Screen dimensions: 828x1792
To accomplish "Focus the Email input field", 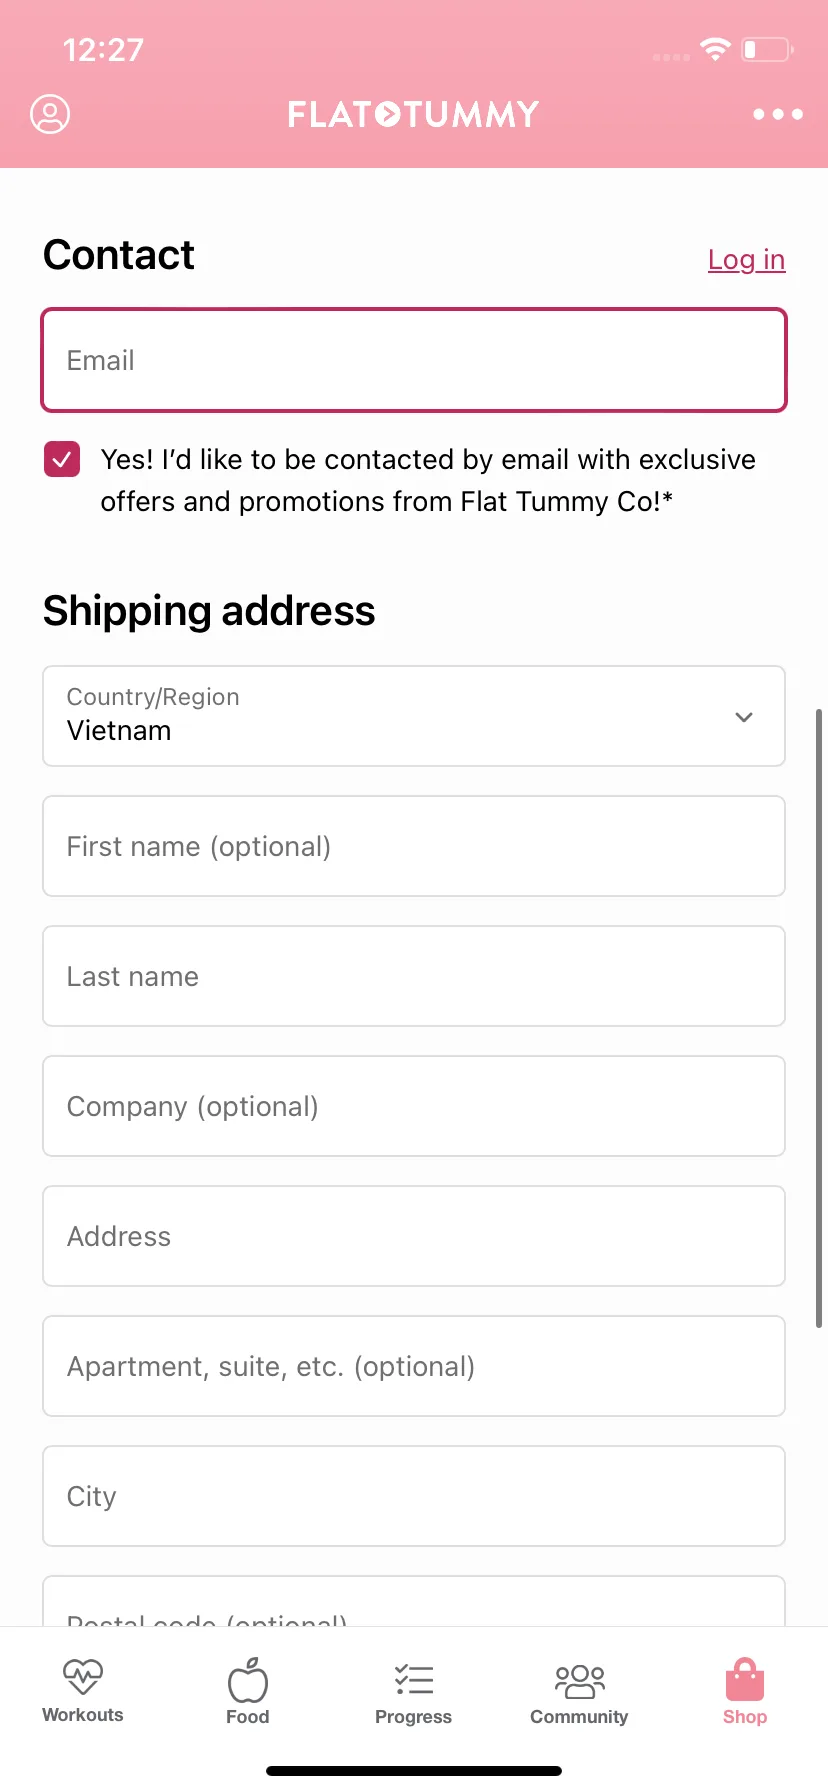I will click(414, 360).
